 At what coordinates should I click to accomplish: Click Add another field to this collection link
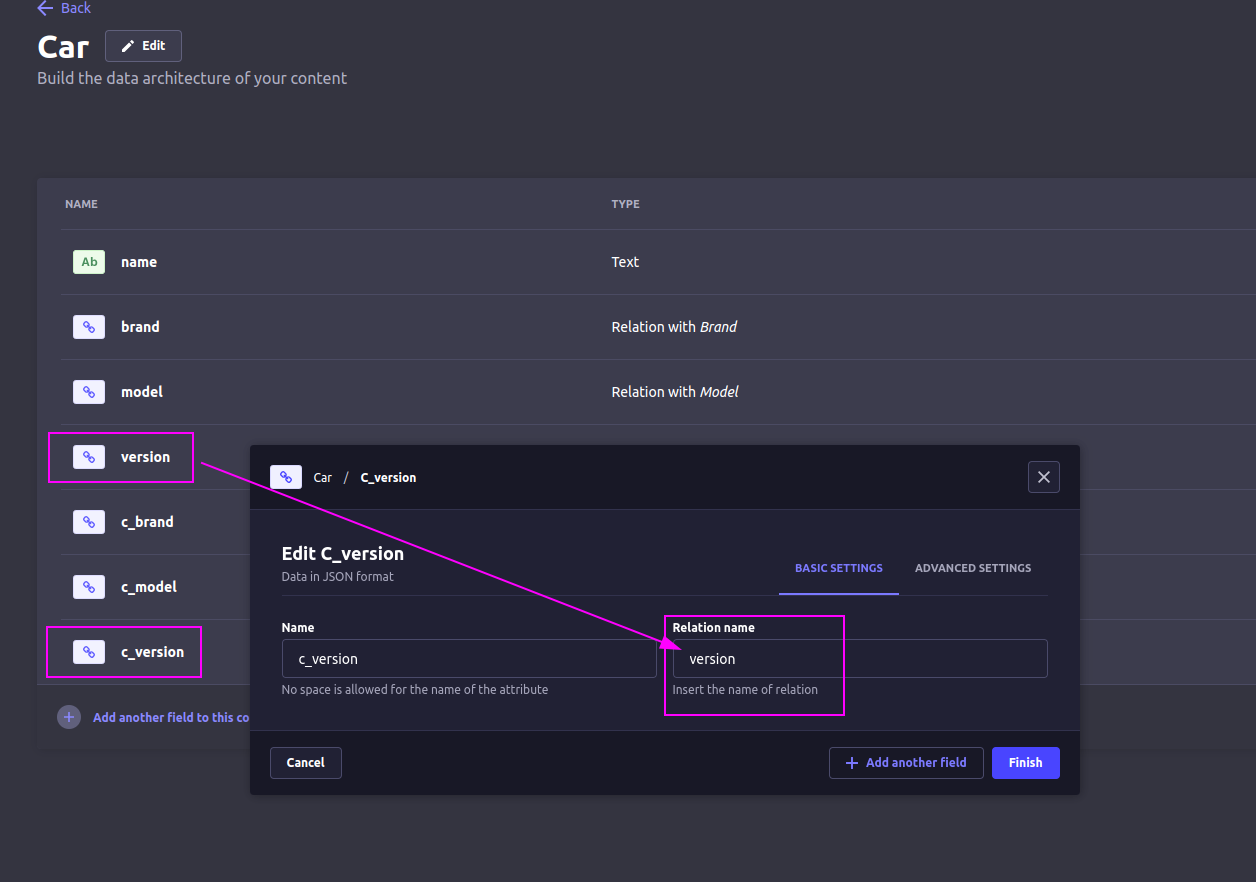coord(171,717)
